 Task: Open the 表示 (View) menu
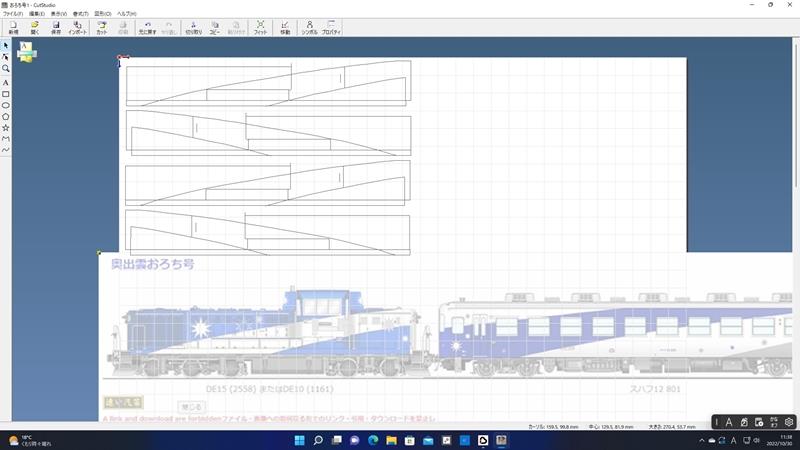(59, 14)
